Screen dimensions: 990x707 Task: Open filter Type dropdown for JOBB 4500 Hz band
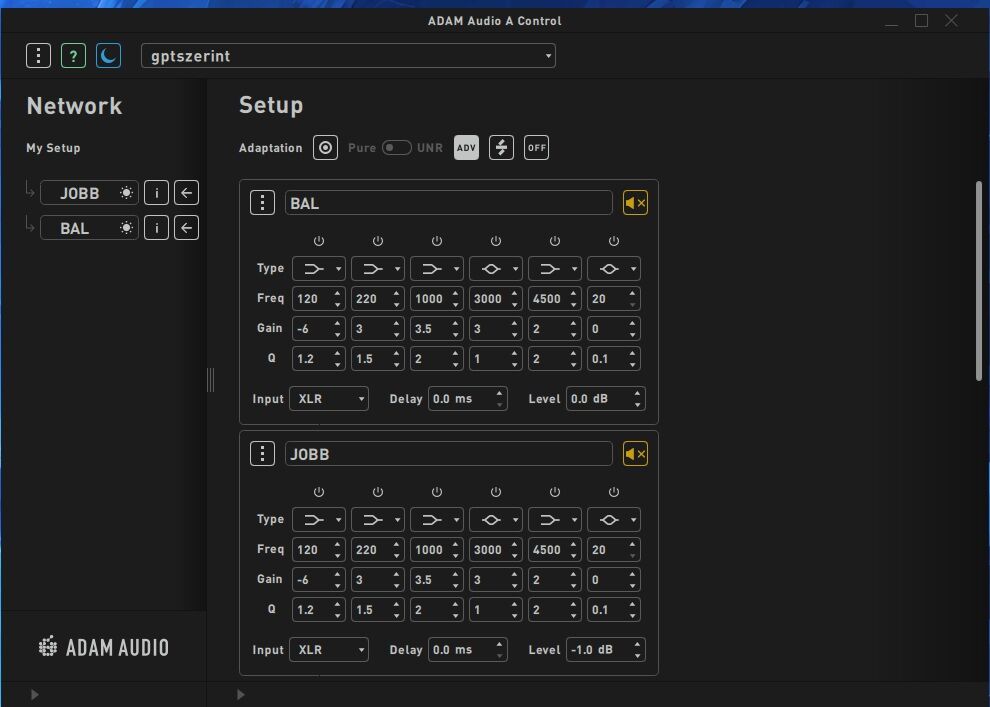pos(554,520)
